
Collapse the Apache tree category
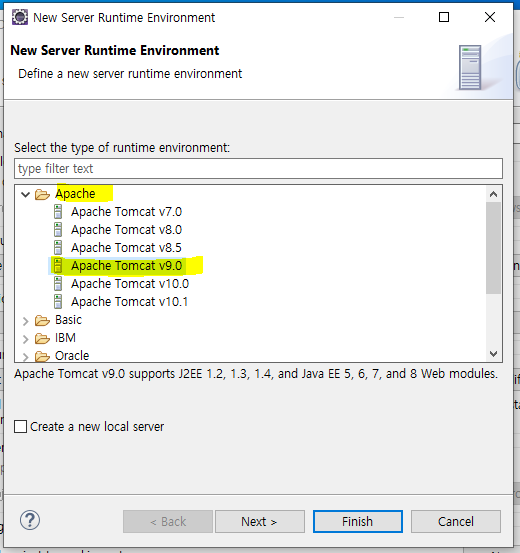tap(25, 194)
